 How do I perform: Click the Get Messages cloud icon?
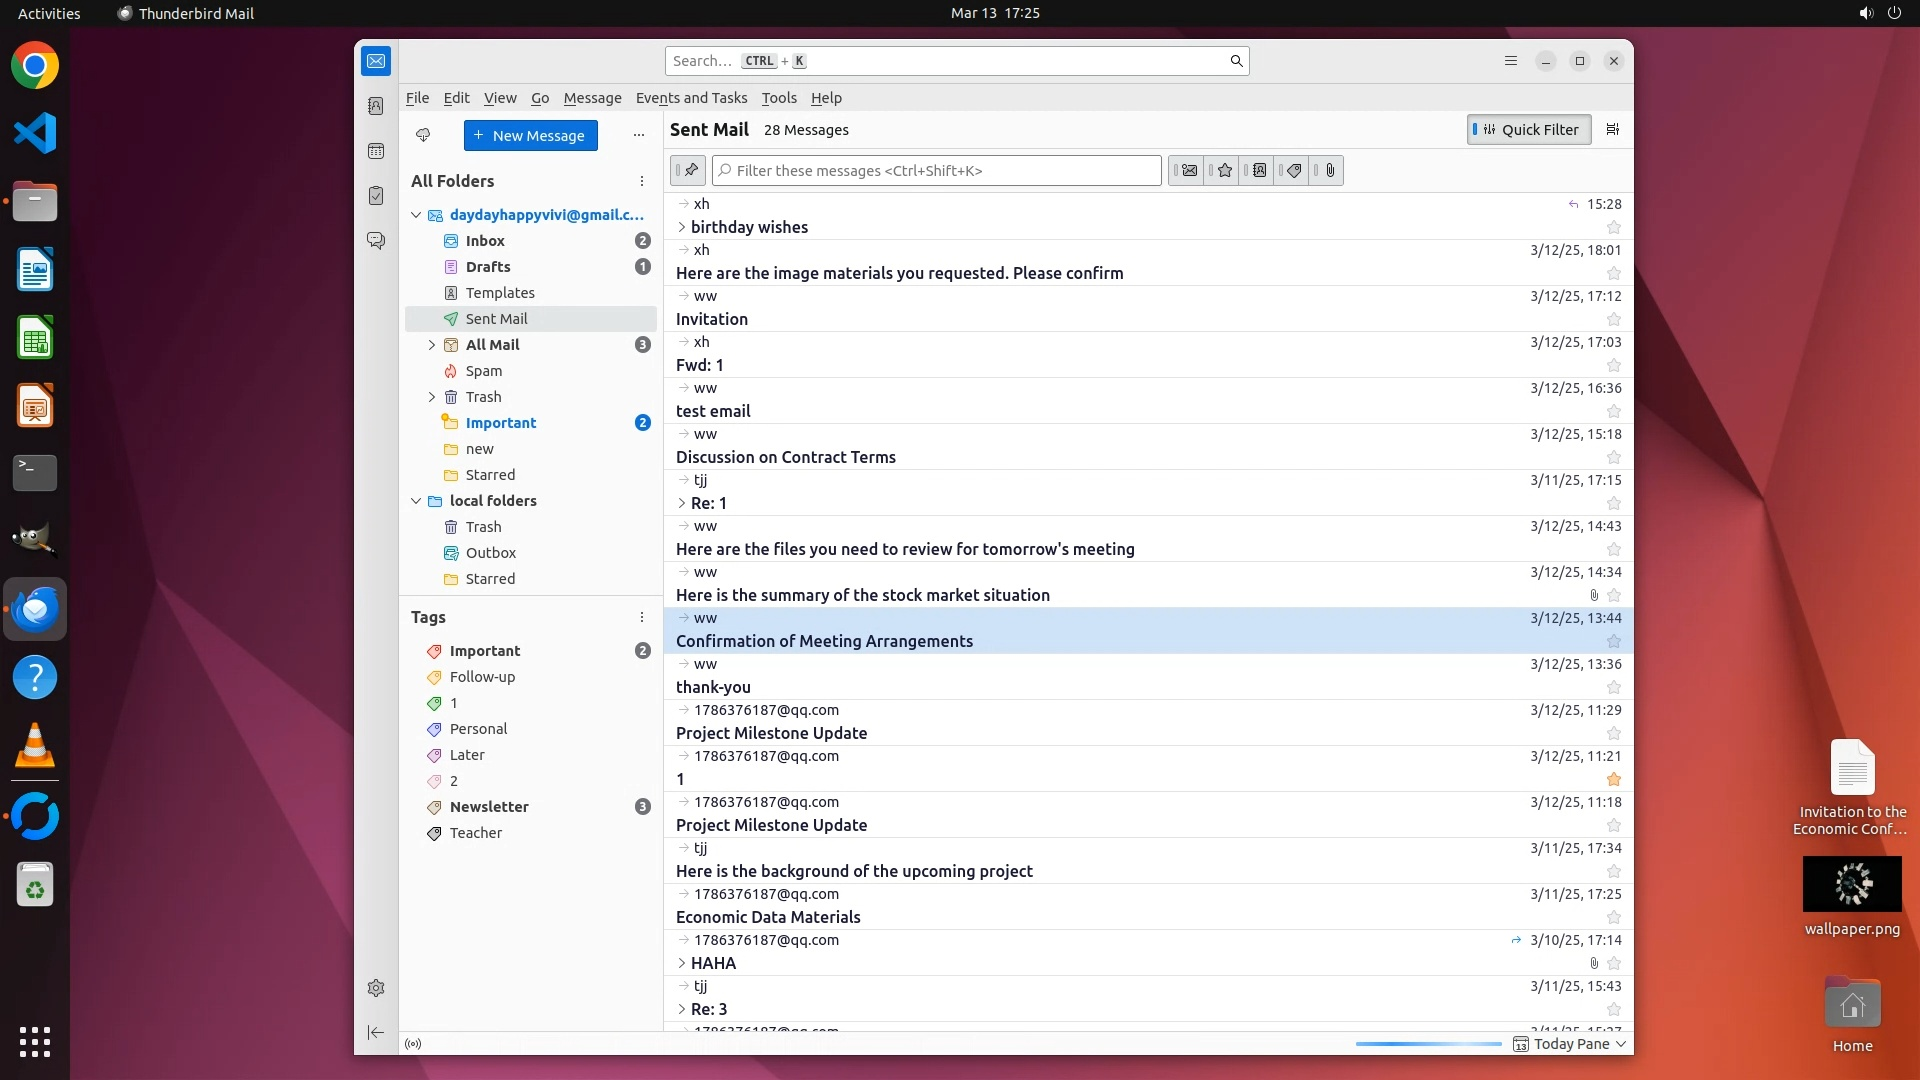(x=423, y=135)
